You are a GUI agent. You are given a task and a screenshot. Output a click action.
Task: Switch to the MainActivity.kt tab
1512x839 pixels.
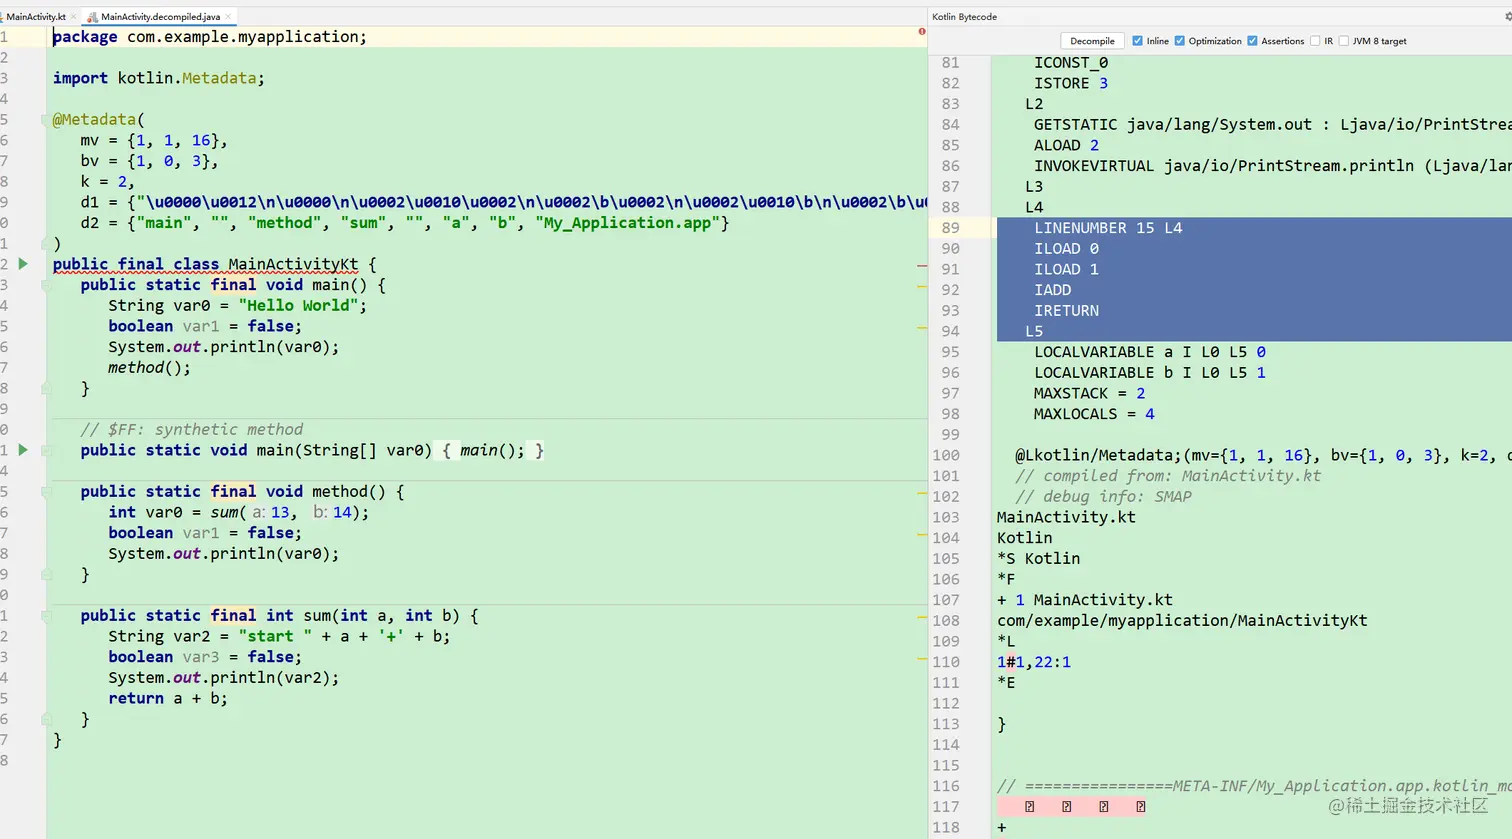35,17
